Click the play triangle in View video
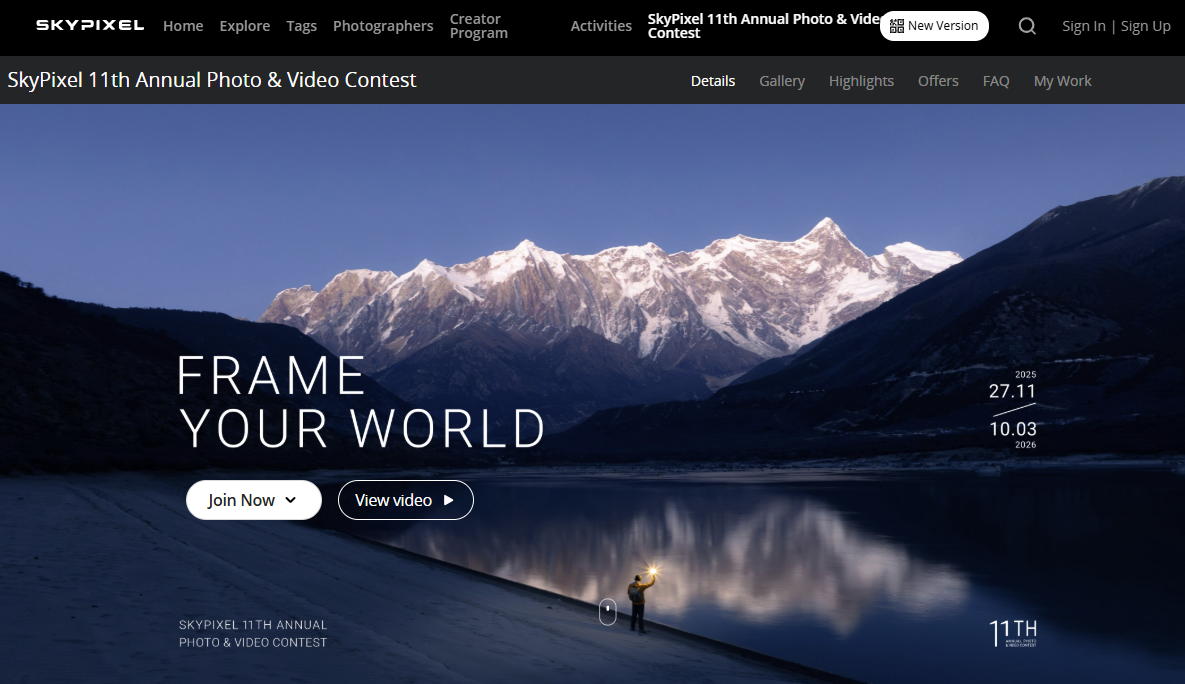 pyautogui.click(x=448, y=500)
